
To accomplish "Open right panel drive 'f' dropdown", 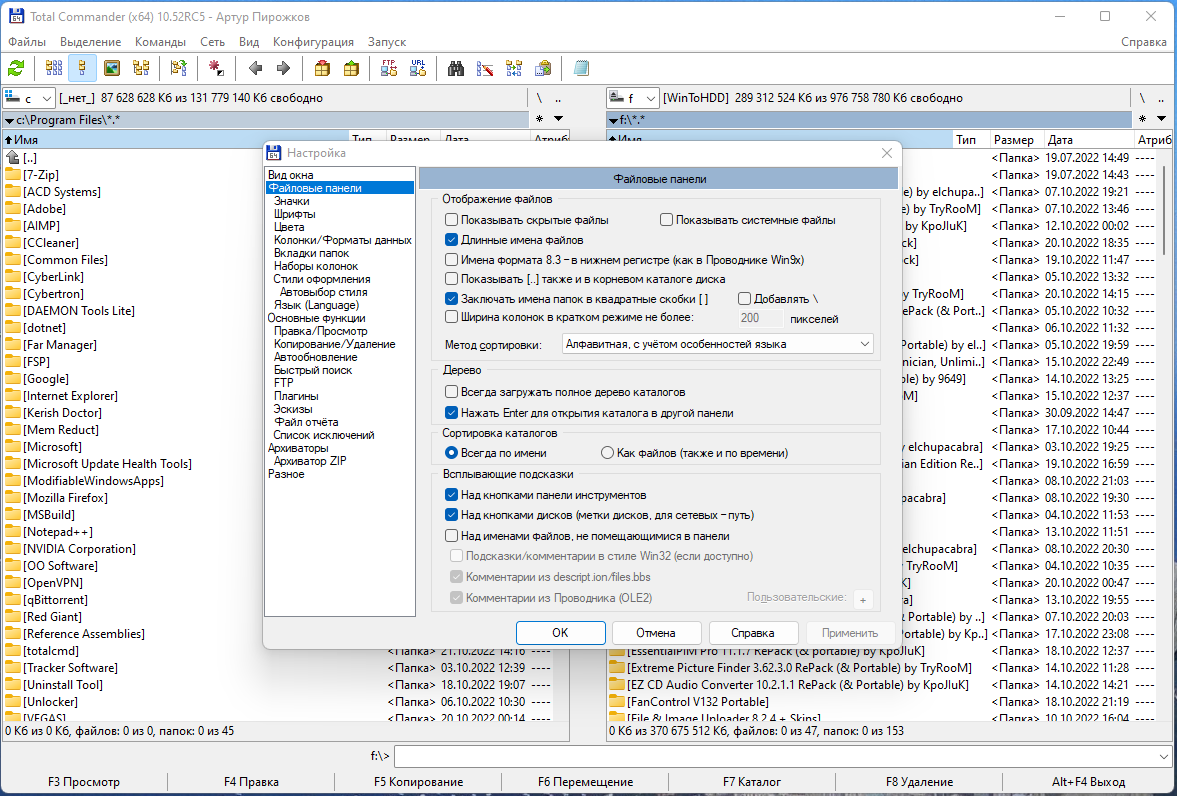I will pos(633,98).
